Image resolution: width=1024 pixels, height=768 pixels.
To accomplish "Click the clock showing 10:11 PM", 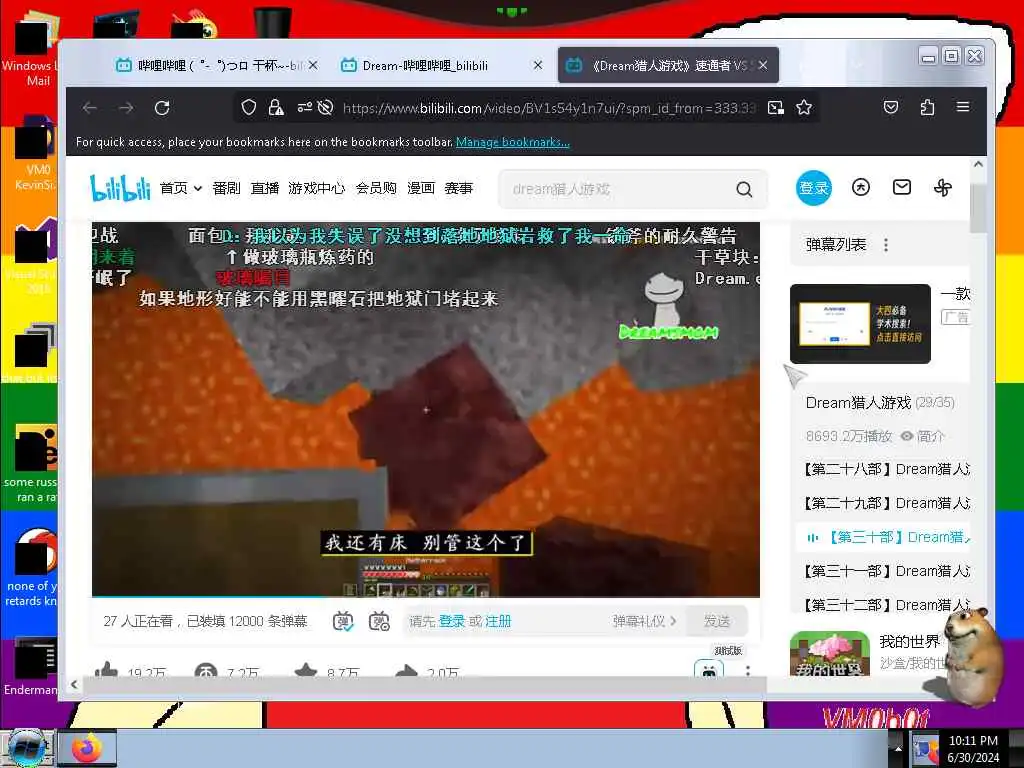I will pyautogui.click(x=973, y=741).
